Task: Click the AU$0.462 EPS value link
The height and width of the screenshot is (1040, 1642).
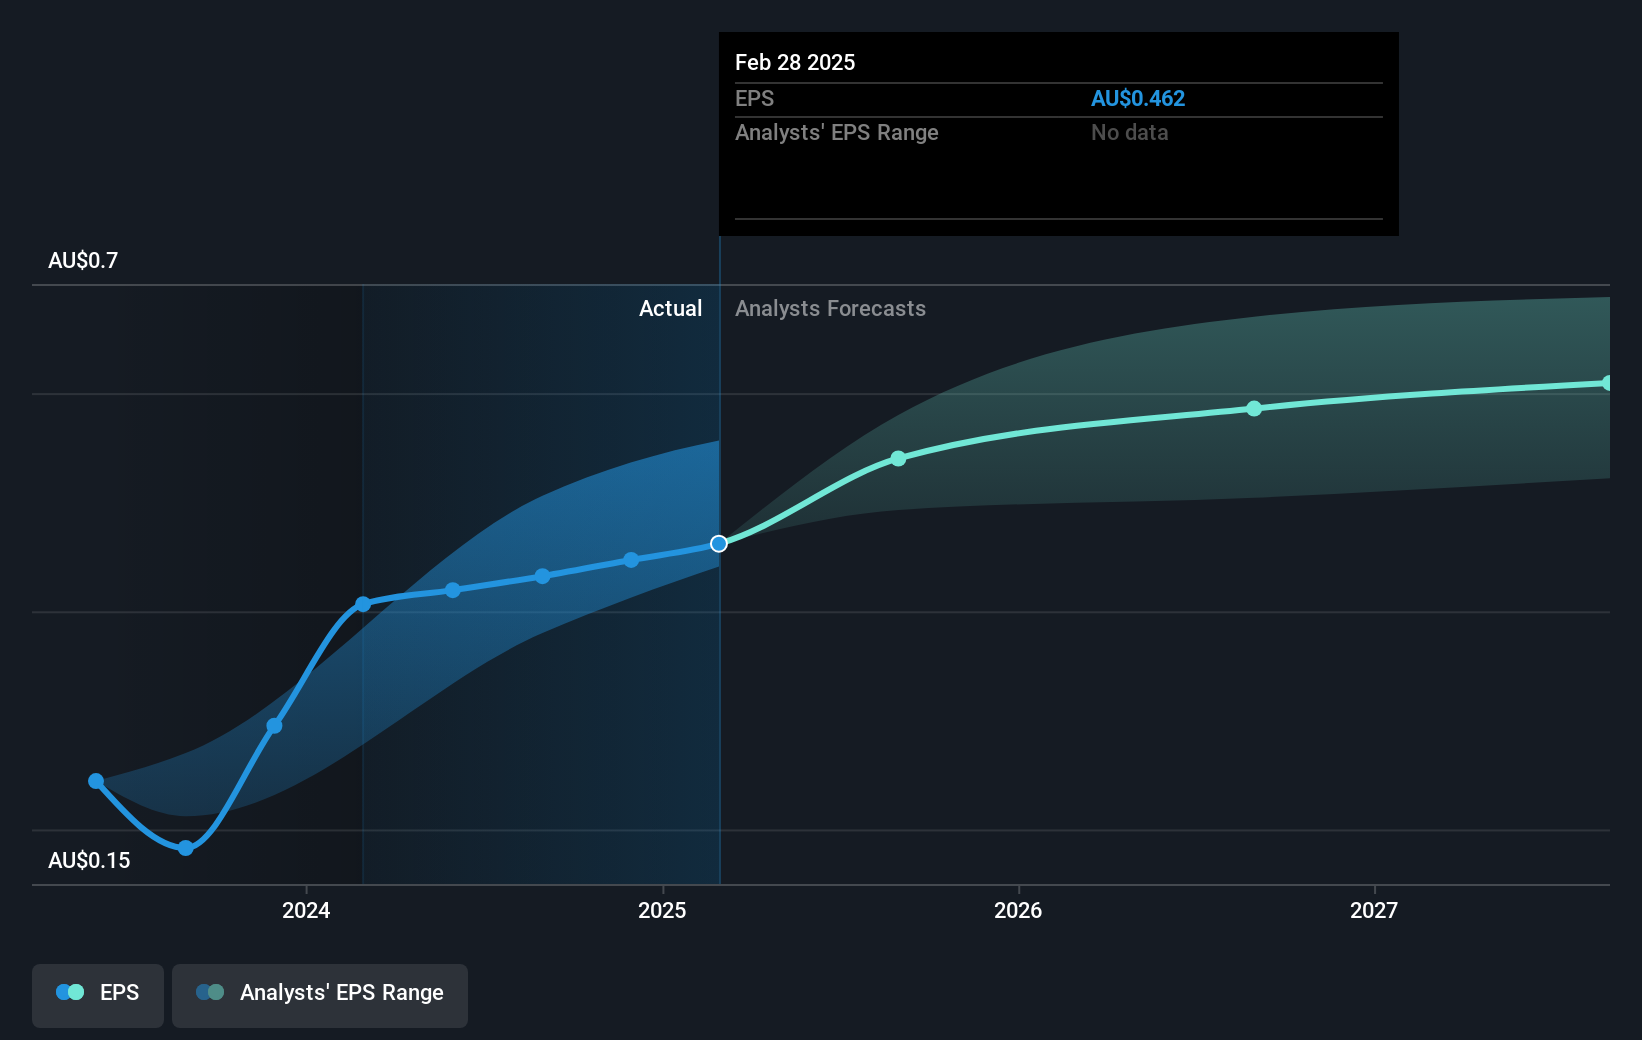Action: point(1138,98)
